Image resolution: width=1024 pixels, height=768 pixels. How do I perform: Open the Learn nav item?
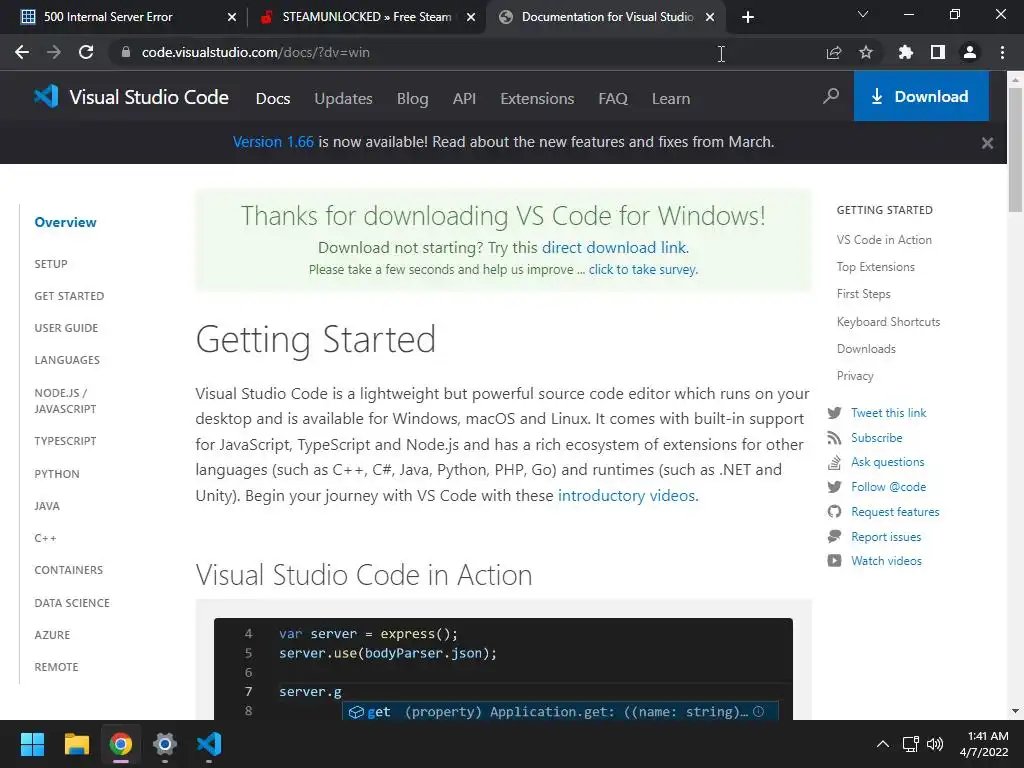click(671, 99)
